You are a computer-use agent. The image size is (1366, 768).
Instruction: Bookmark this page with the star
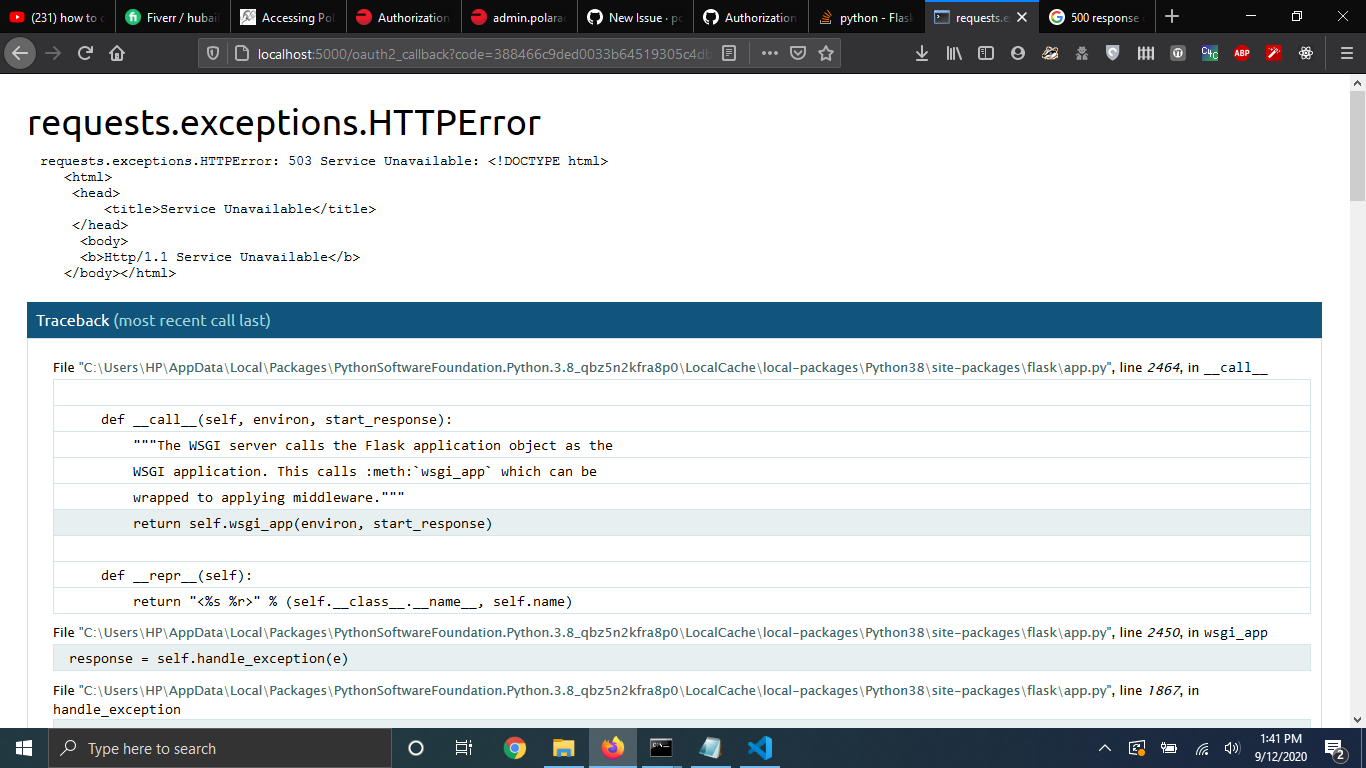coord(826,54)
